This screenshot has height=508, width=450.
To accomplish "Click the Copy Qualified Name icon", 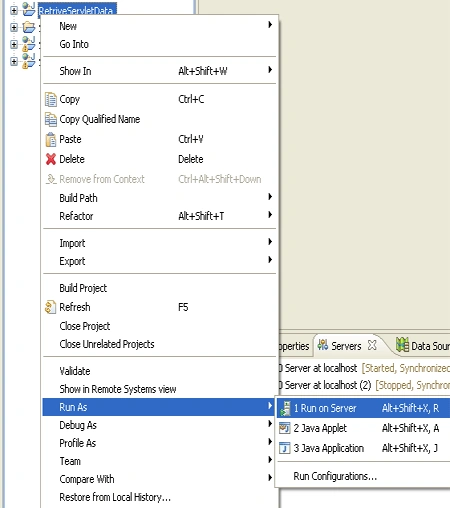I will tap(51, 119).
